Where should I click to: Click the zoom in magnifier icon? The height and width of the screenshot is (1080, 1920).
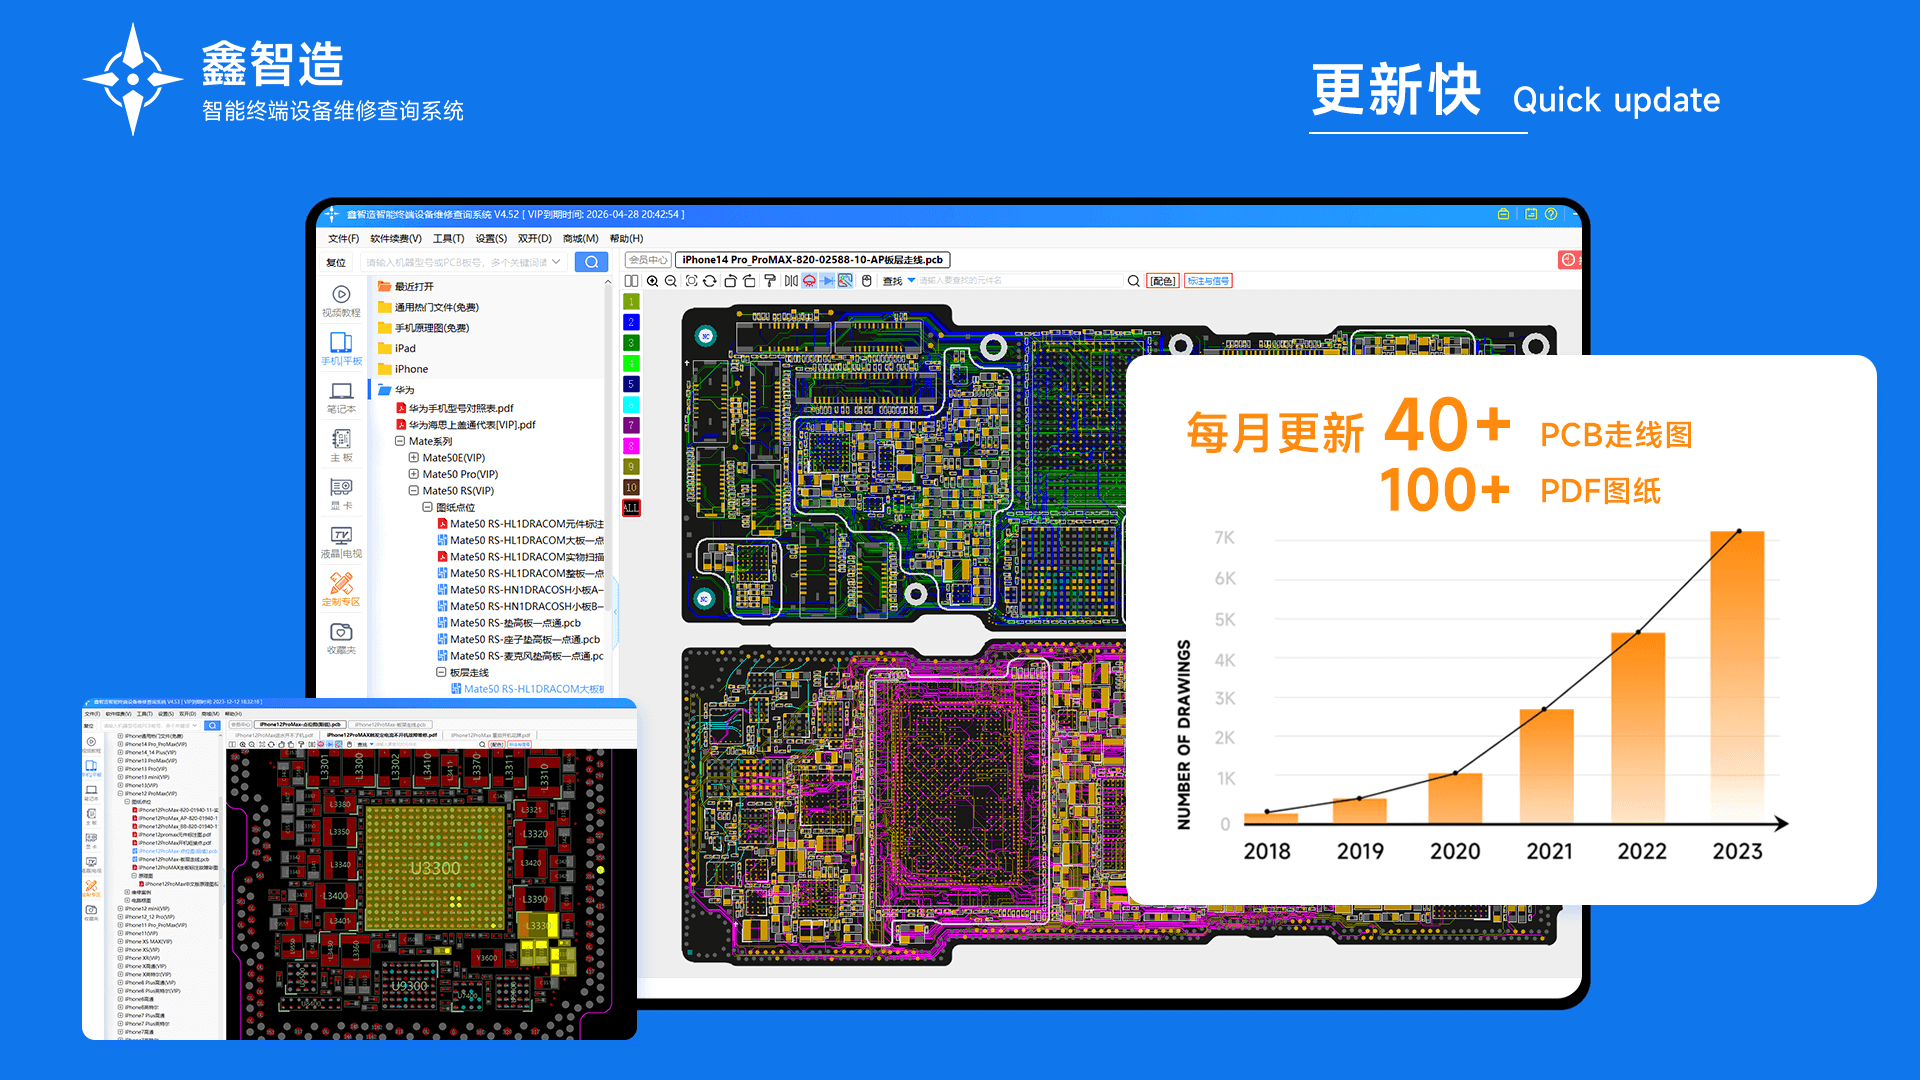(x=652, y=281)
